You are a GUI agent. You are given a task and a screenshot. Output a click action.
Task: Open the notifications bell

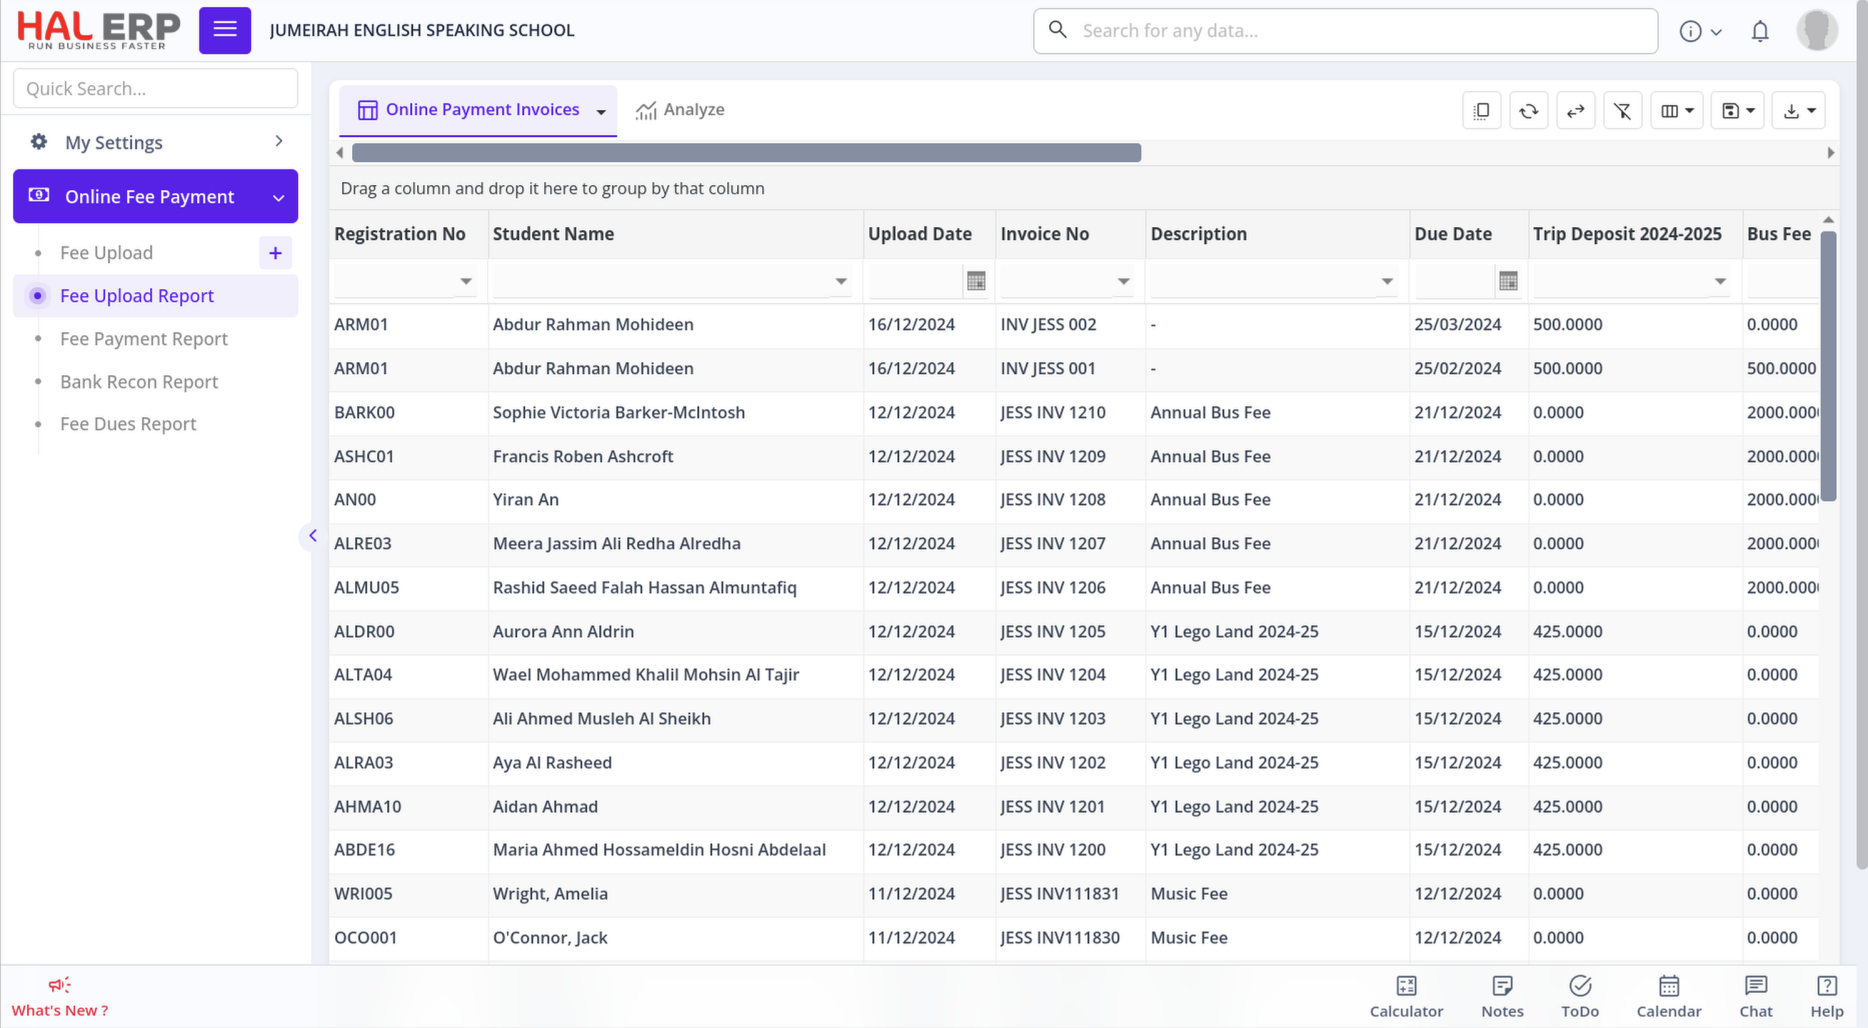click(x=1760, y=31)
